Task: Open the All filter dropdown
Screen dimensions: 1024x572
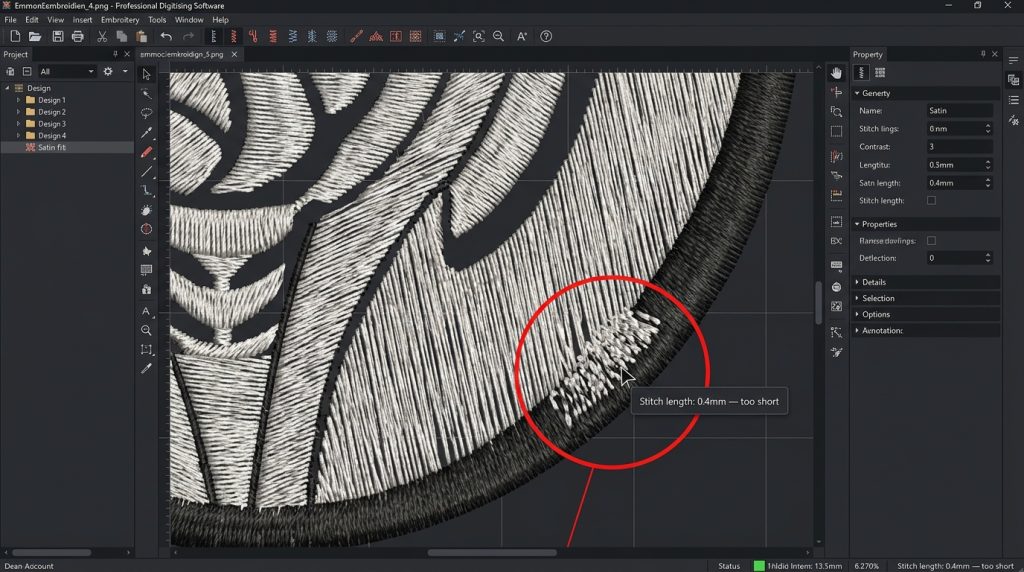Action: (x=67, y=71)
